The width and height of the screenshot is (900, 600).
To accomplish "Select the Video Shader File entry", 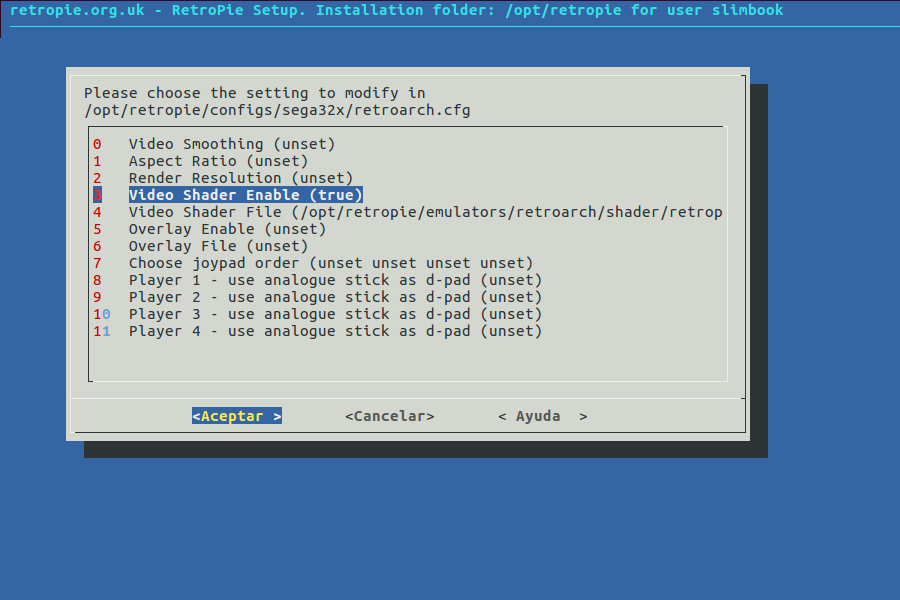I will tap(425, 212).
